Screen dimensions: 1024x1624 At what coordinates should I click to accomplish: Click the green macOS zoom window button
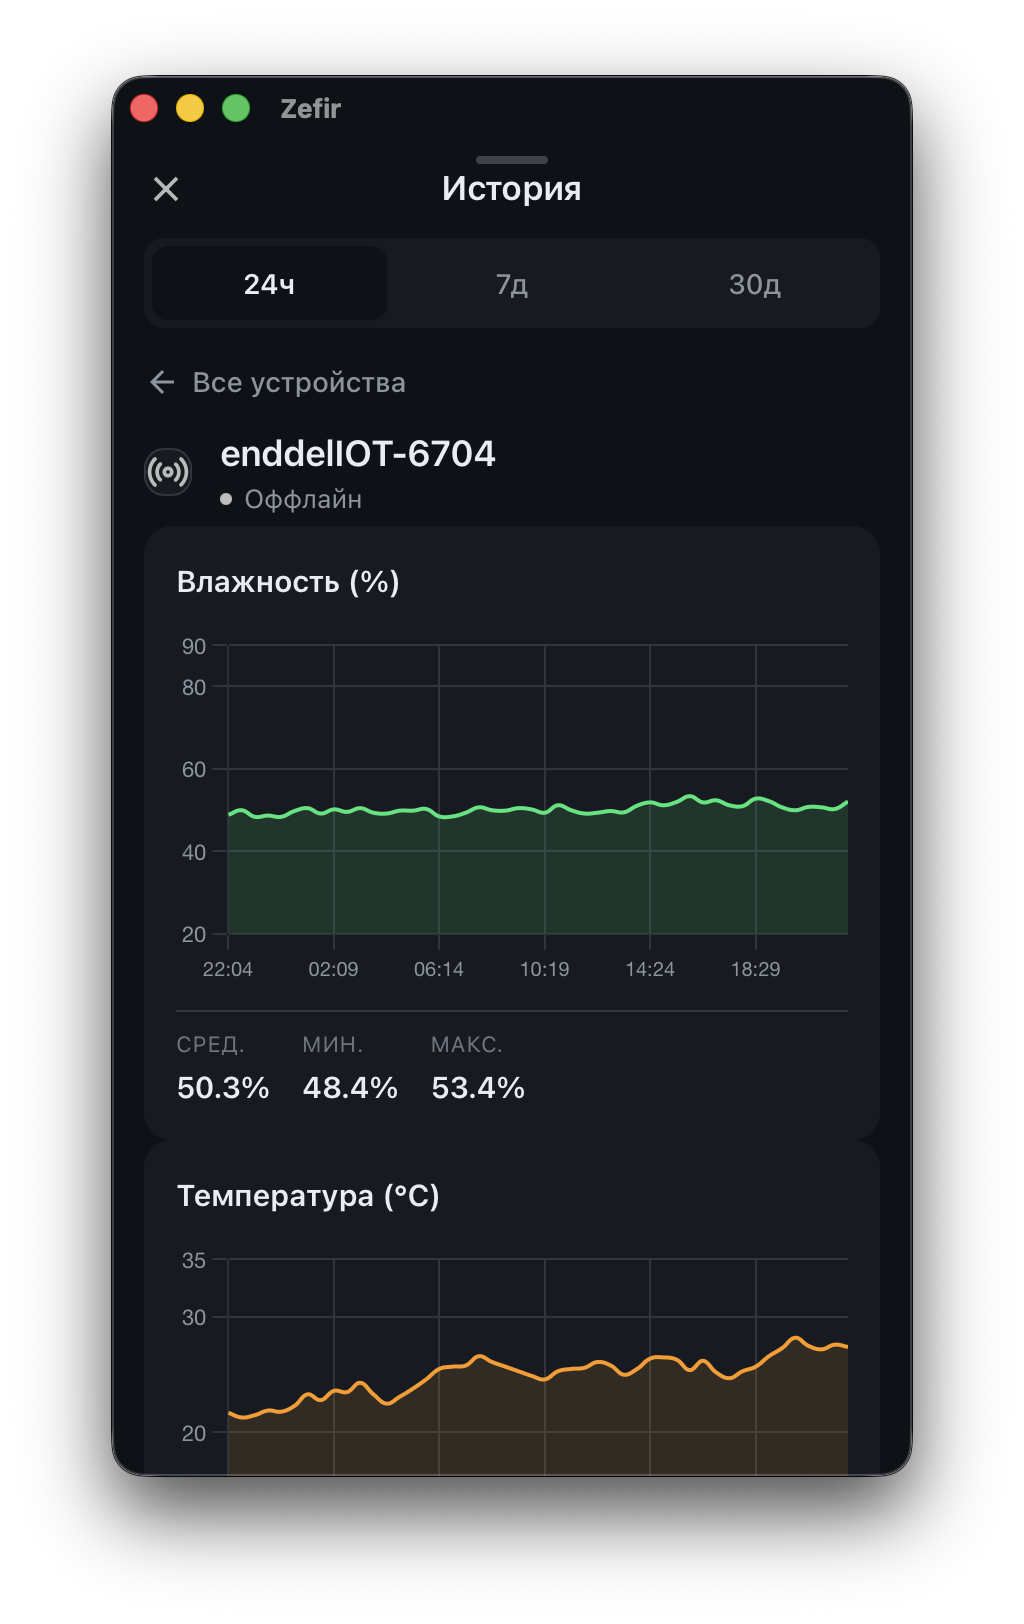(237, 107)
